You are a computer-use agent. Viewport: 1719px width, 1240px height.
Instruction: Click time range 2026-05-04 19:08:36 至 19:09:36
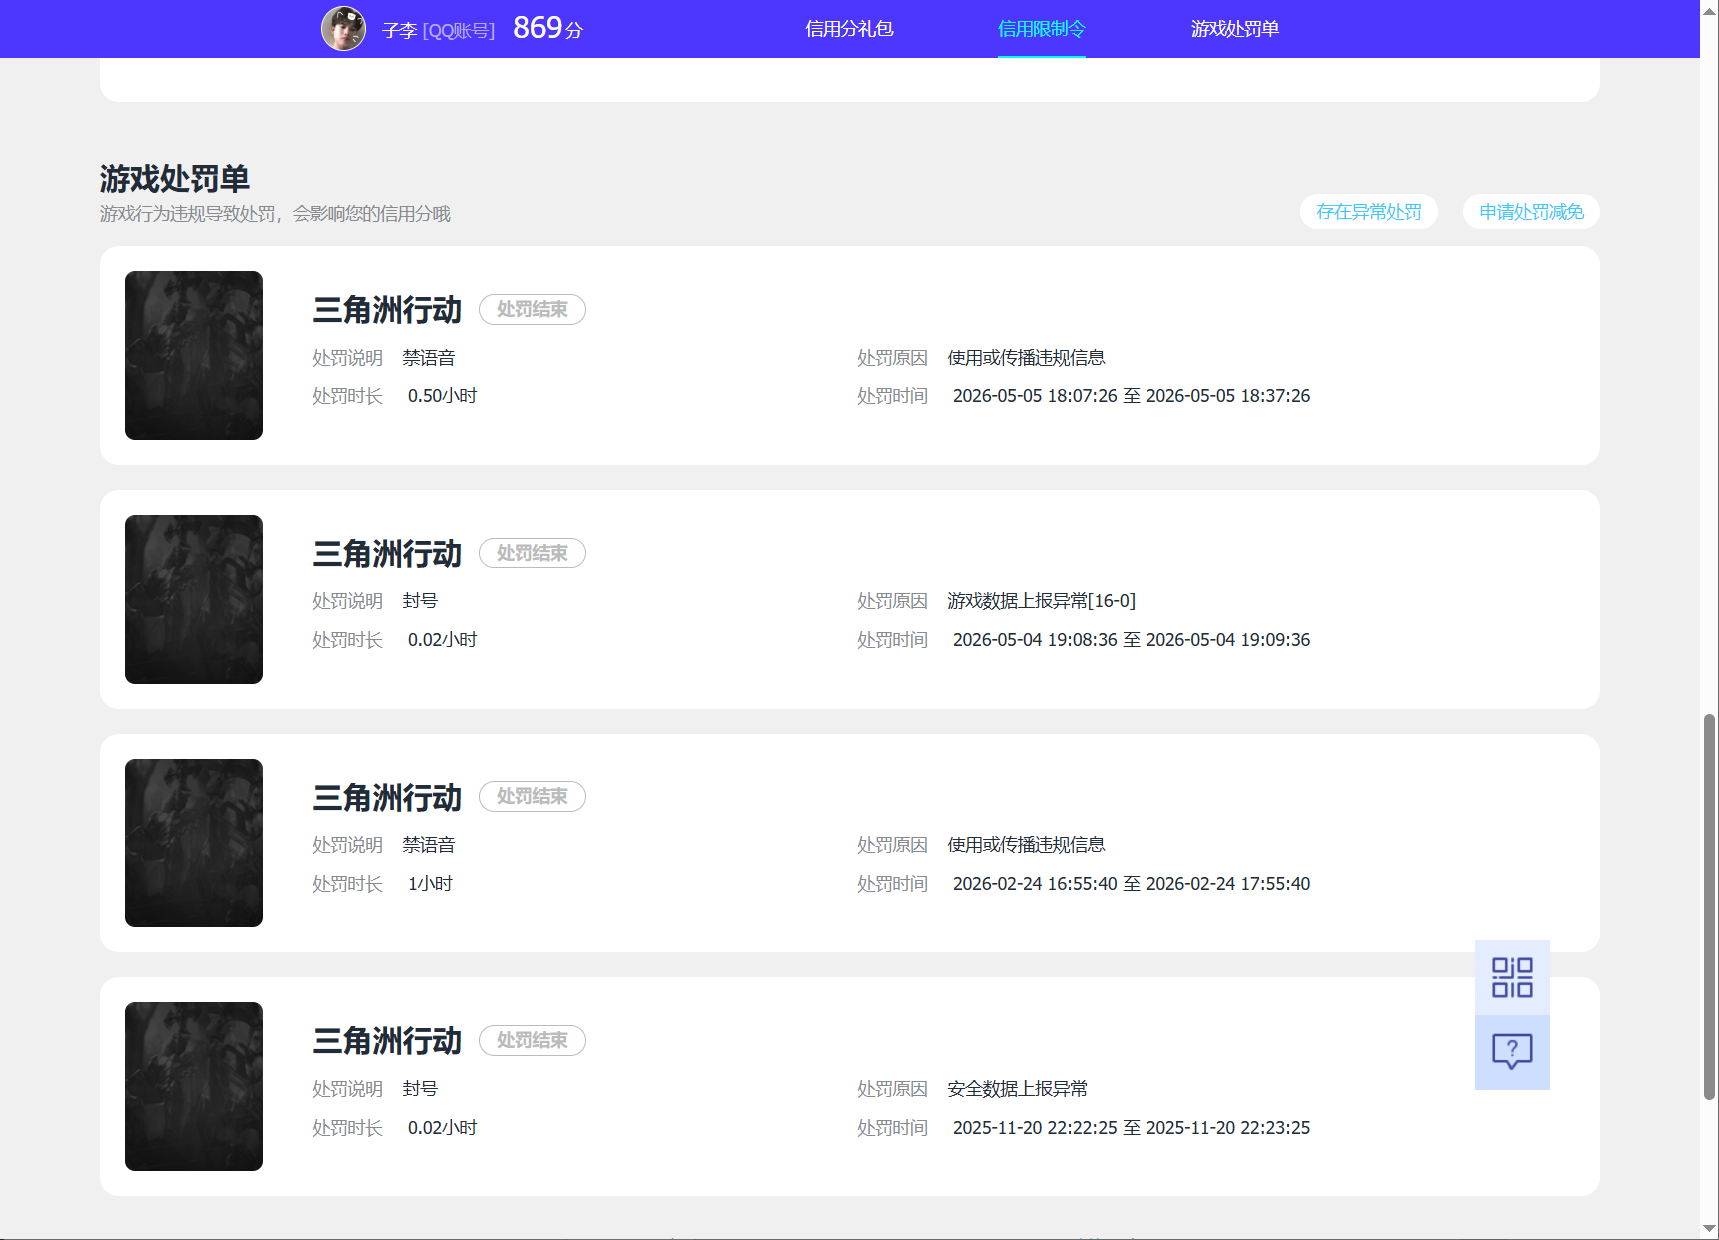1131,640
